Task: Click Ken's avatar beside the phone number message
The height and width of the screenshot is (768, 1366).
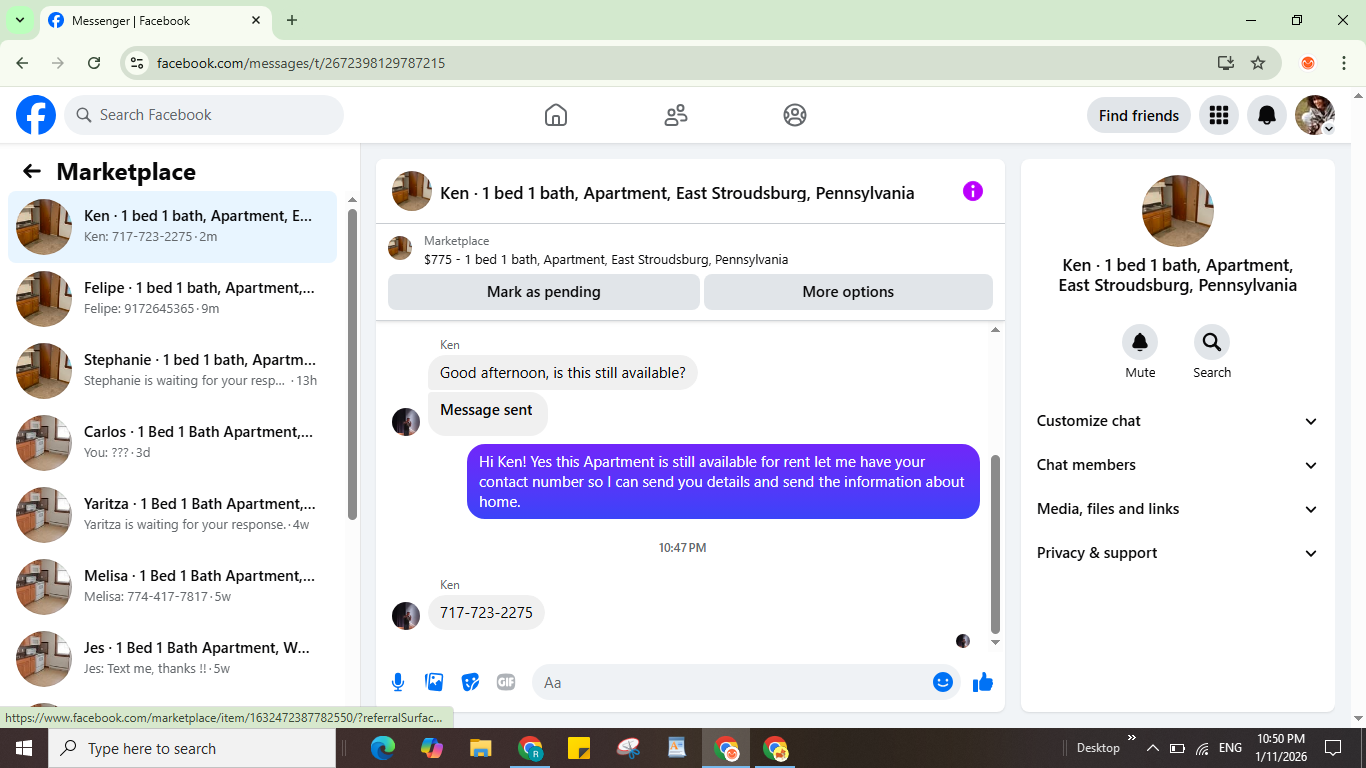Action: coord(406,615)
